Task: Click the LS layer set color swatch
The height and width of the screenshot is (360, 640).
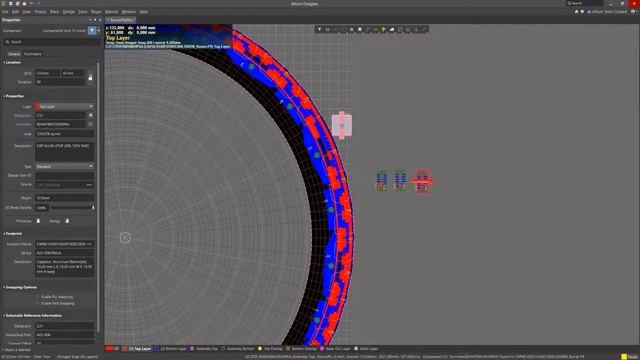Action: point(109,349)
